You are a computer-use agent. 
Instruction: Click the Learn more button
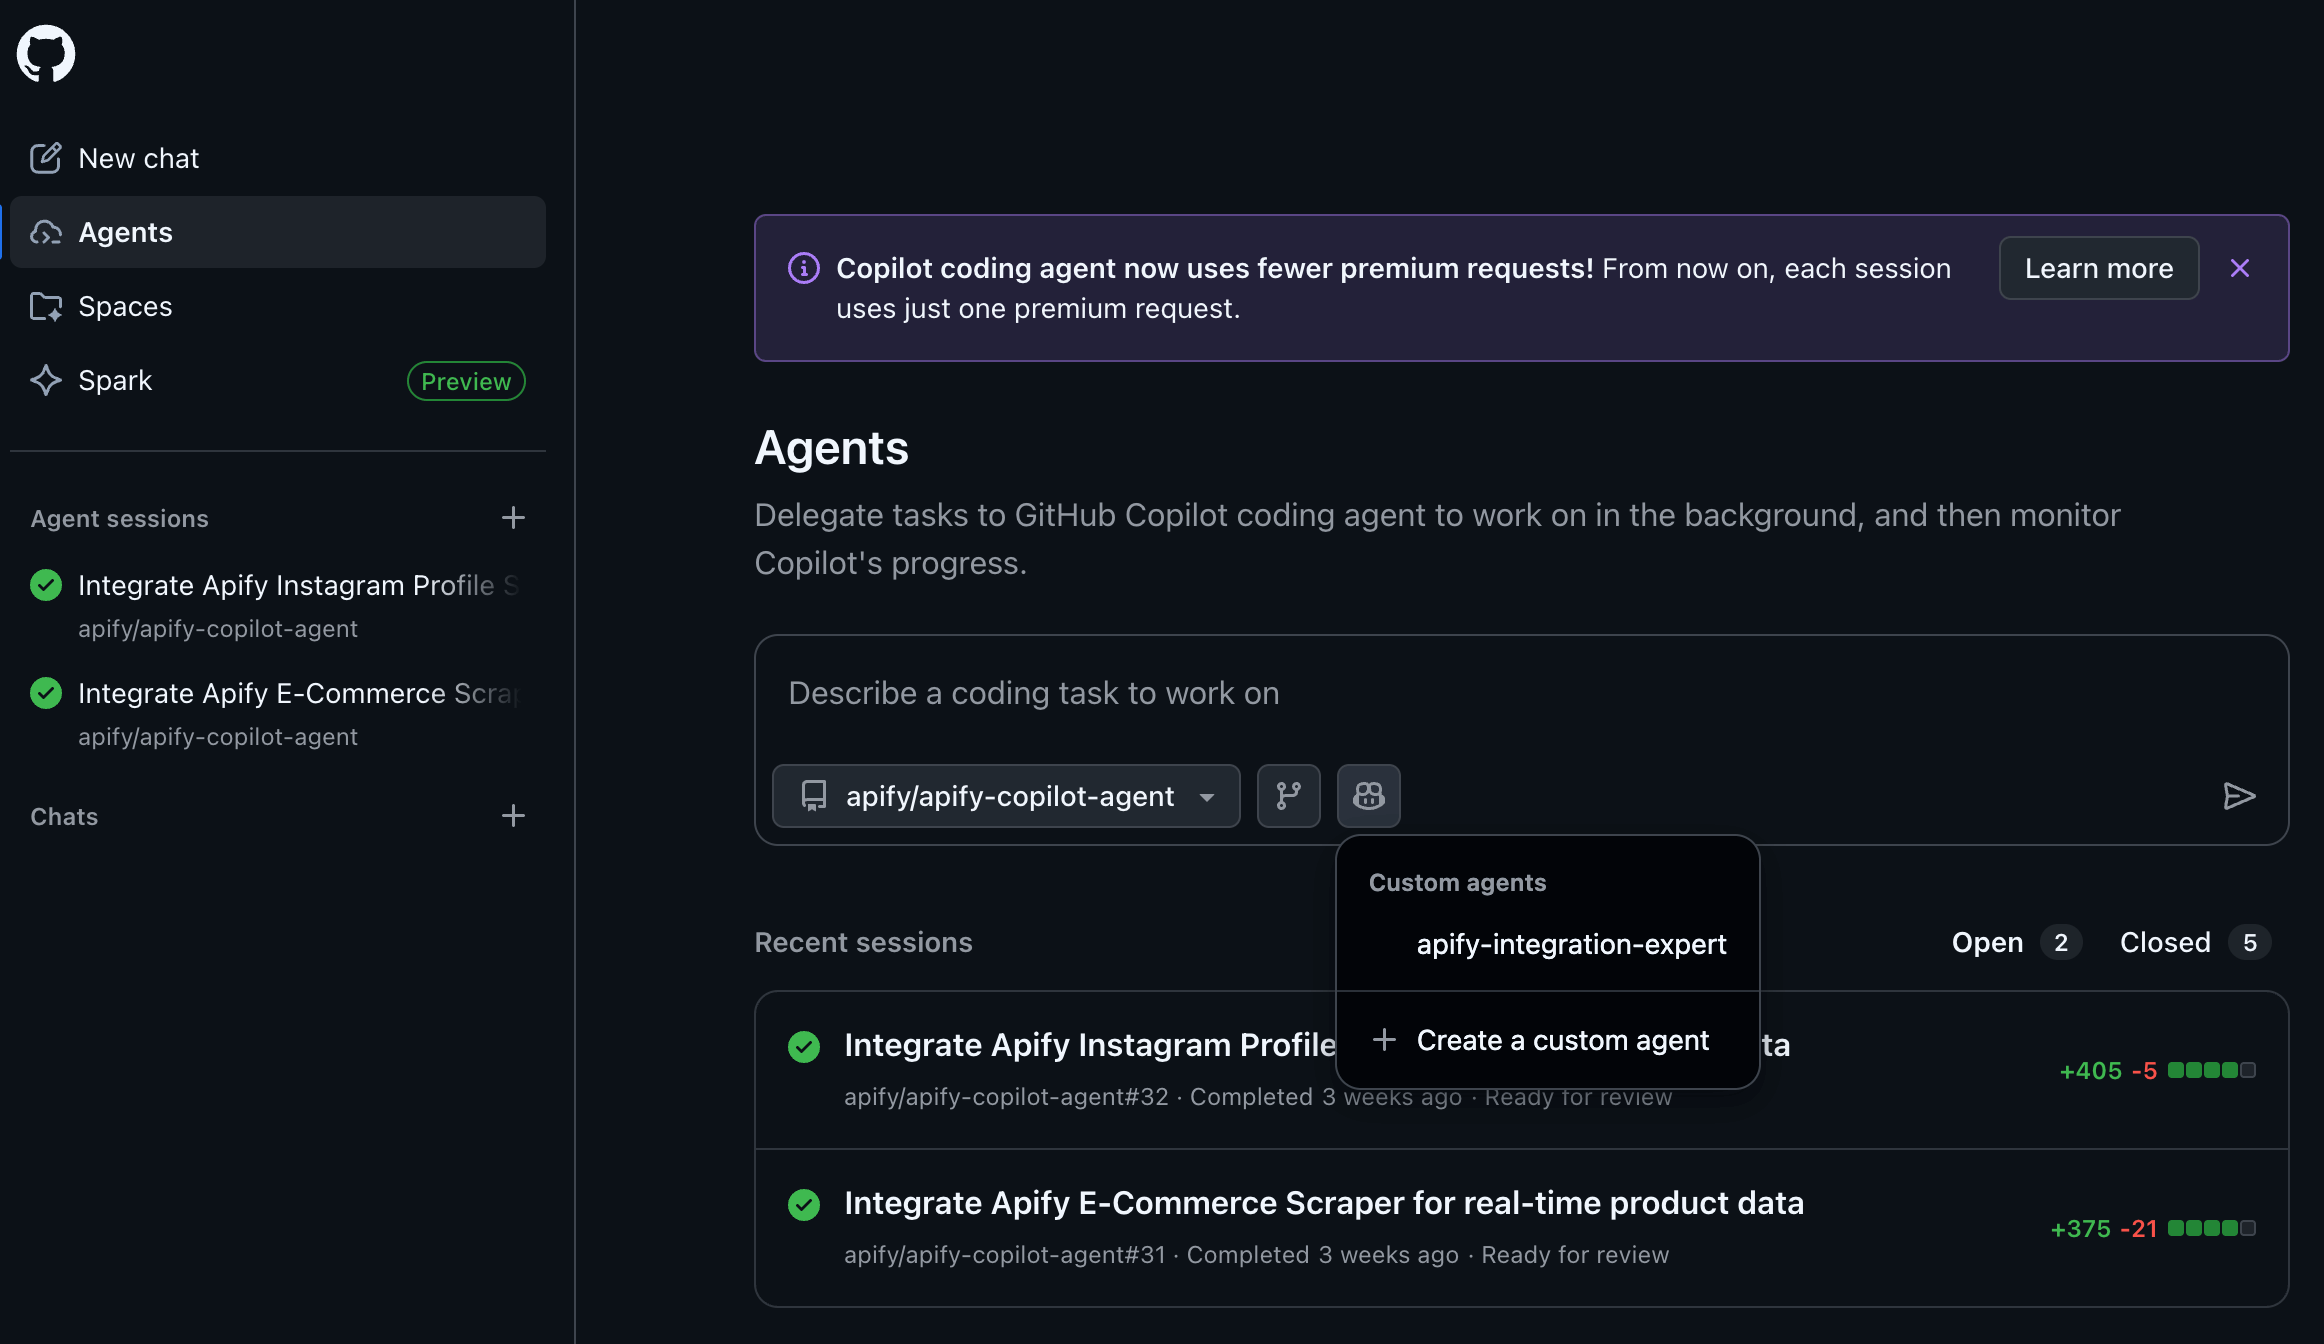point(2098,268)
